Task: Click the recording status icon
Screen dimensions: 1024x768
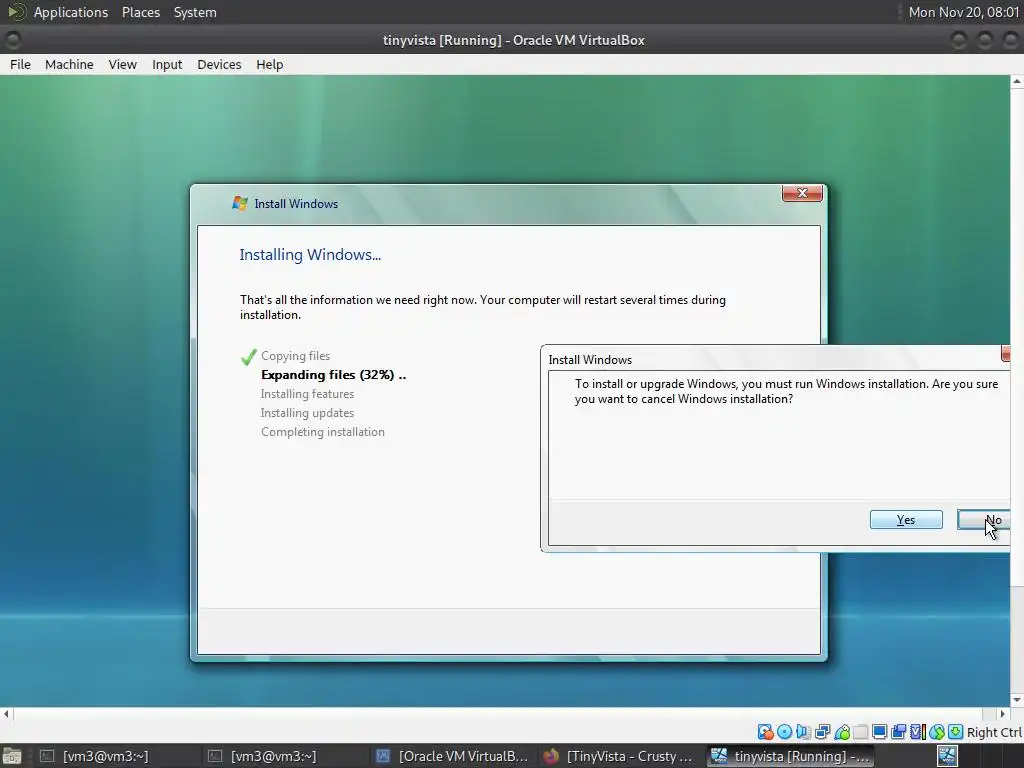Action: 899,732
